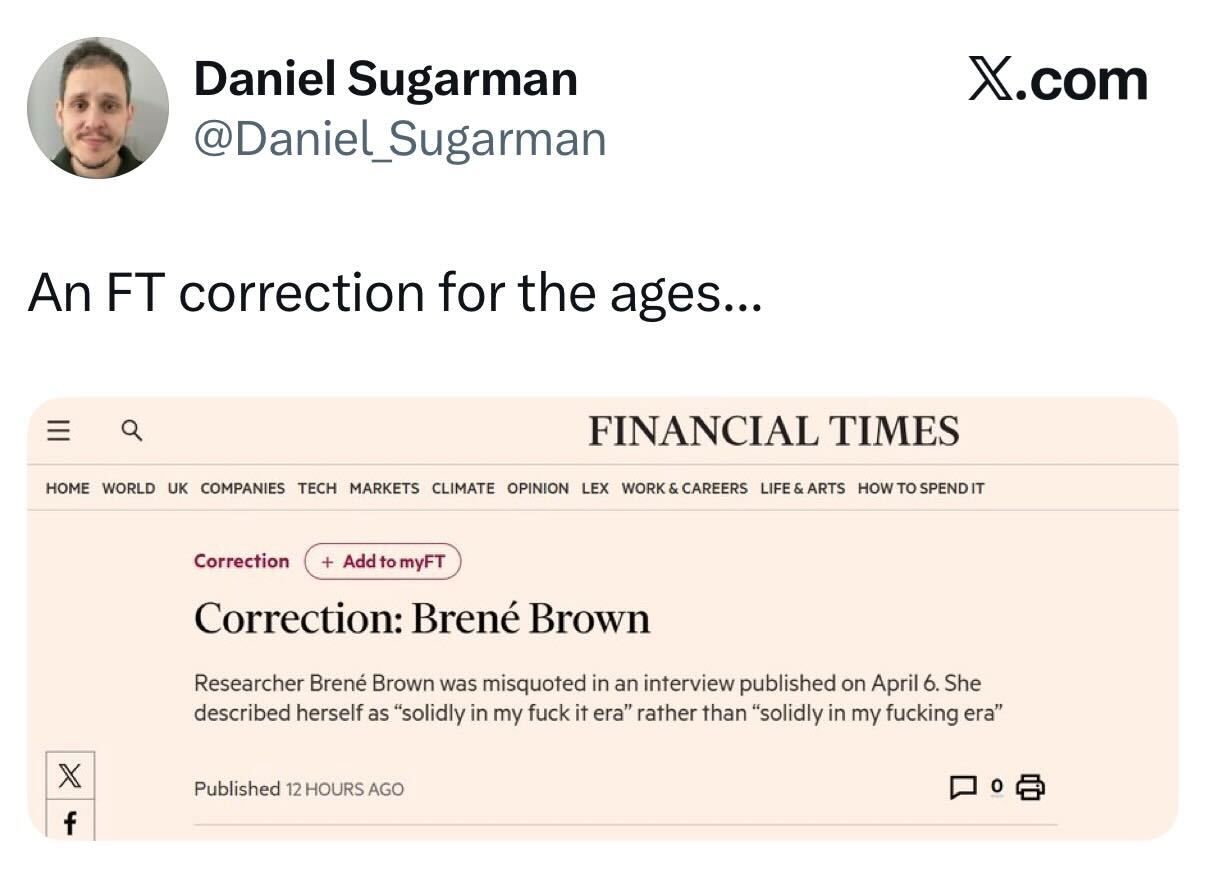Go to the HOME section
The width and height of the screenshot is (1206, 881).
pyautogui.click(x=67, y=488)
